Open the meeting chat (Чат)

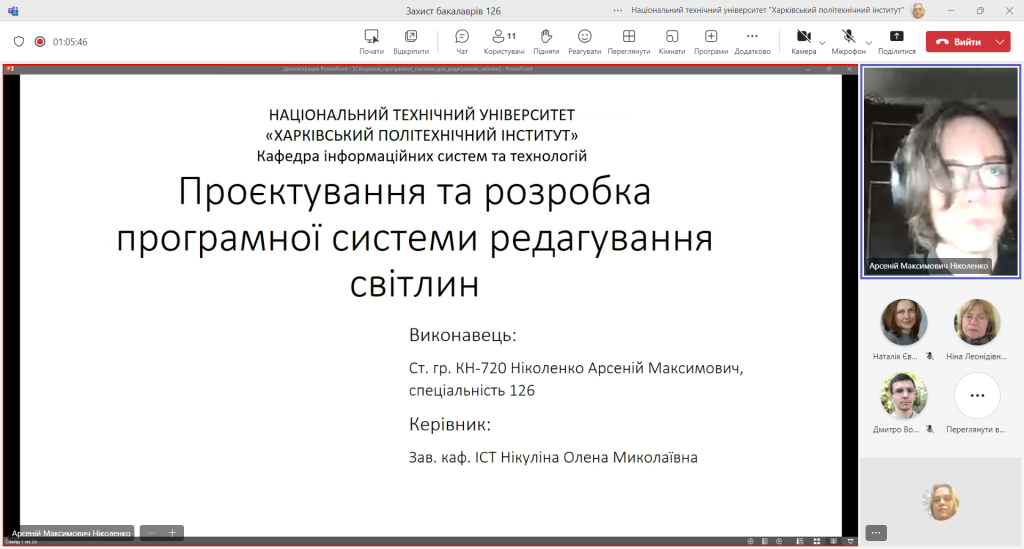pyautogui.click(x=461, y=41)
